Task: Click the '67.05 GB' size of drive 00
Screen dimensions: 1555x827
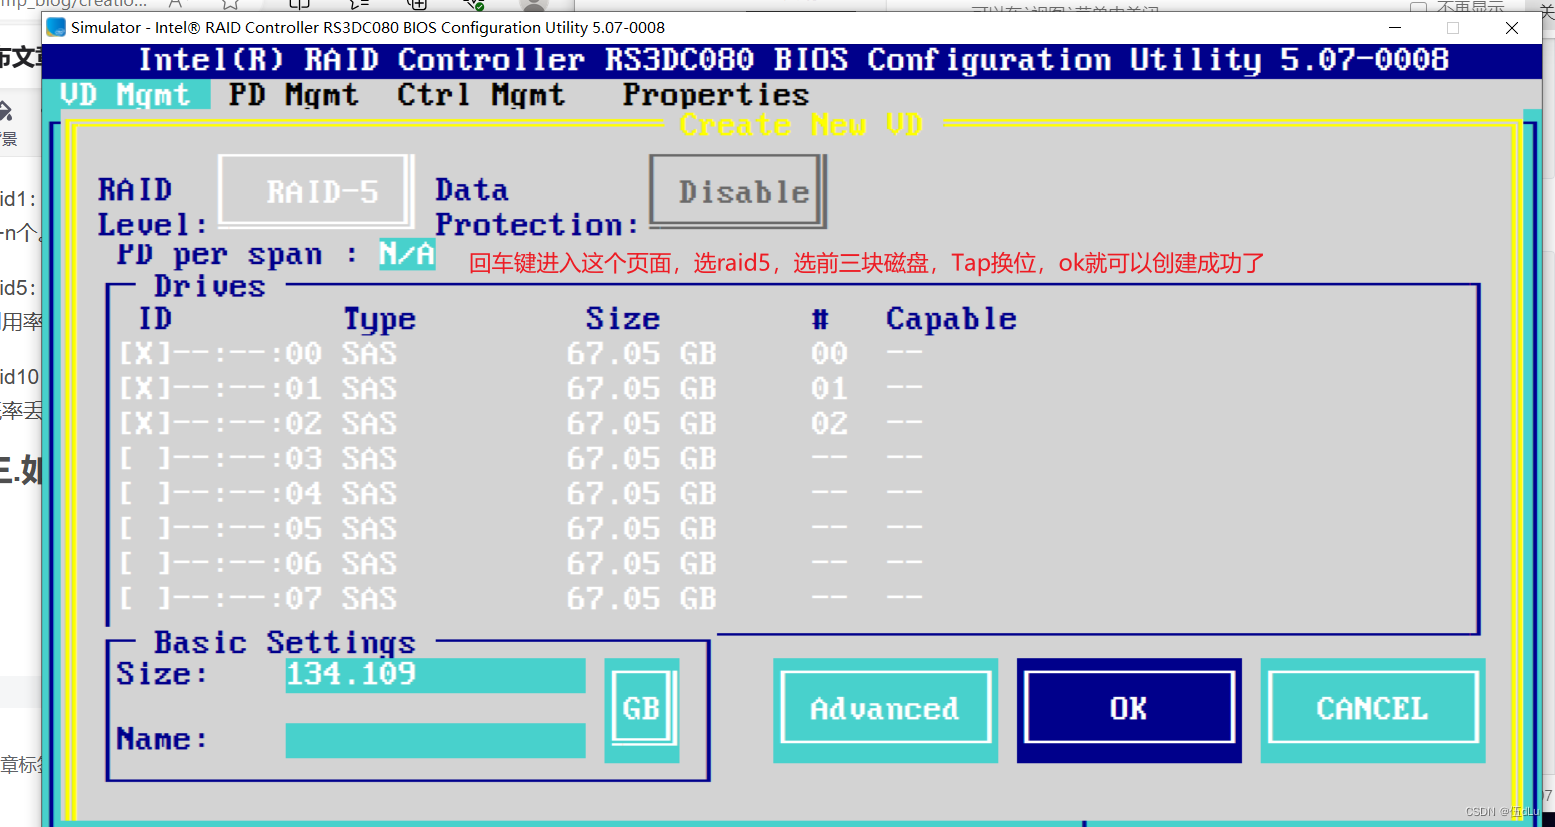Action: 641,354
